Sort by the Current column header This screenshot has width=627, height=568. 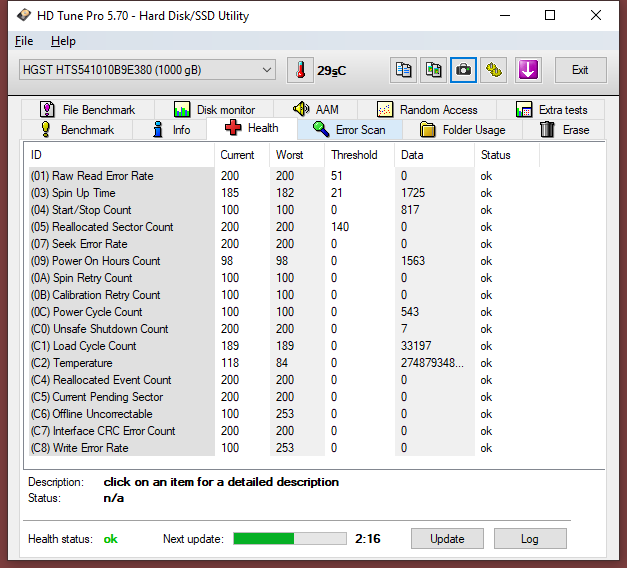pos(242,155)
